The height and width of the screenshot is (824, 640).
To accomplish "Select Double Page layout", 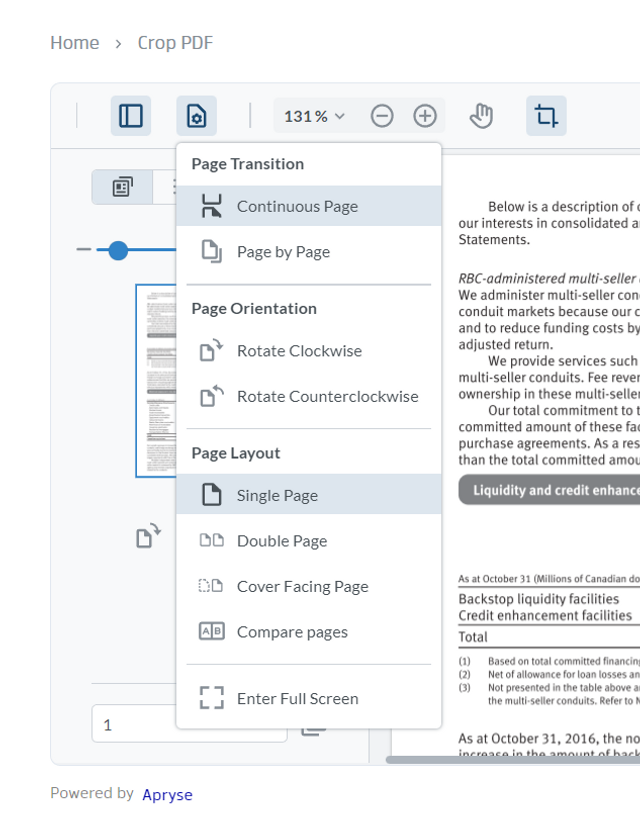I will pos(309,541).
